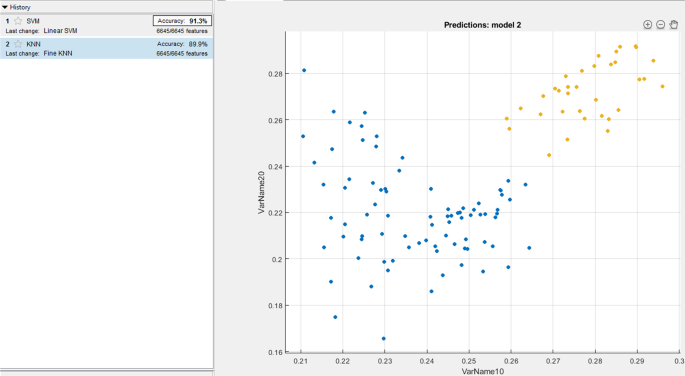Click the VarName20 y-axis label
Viewport: 685px width, 376px height.
261,192
